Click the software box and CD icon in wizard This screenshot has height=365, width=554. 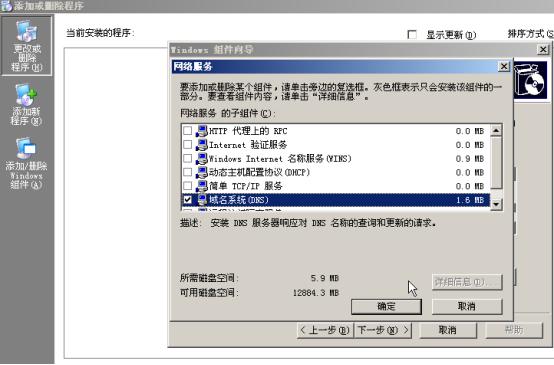(x=530, y=80)
